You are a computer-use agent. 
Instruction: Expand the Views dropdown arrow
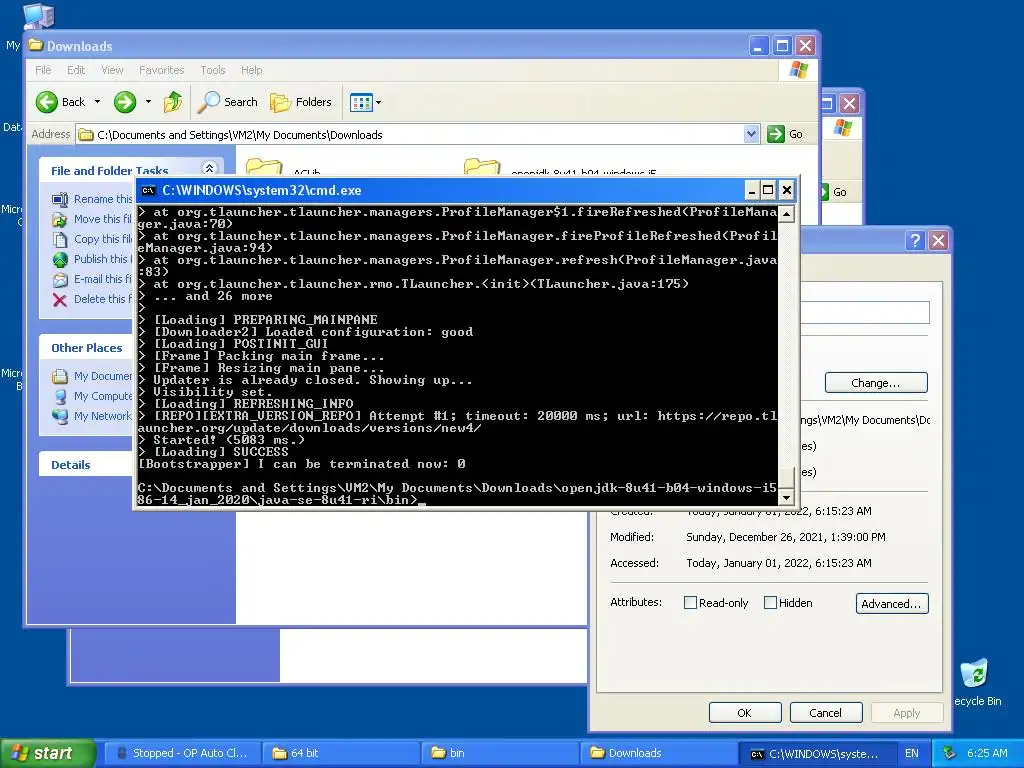[379, 102]
